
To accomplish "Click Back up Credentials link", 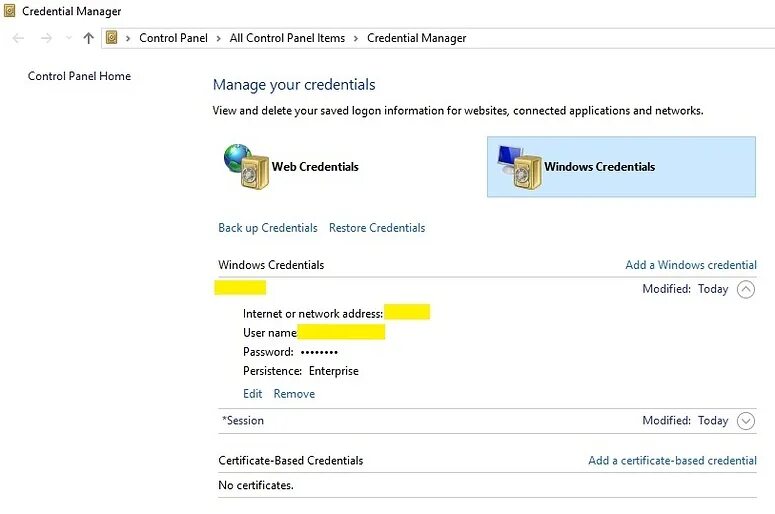I will (268, 228).
